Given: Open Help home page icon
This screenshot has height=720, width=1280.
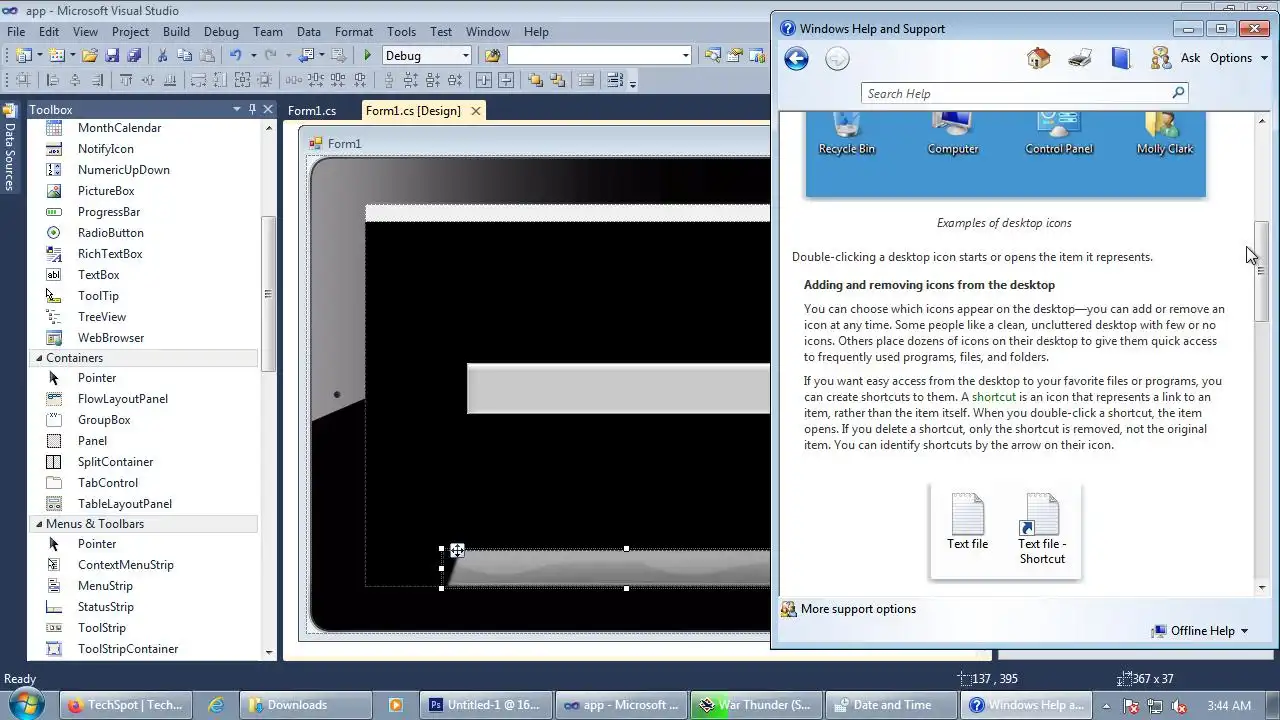Looking at the screenshot, I should (1039, 58).
